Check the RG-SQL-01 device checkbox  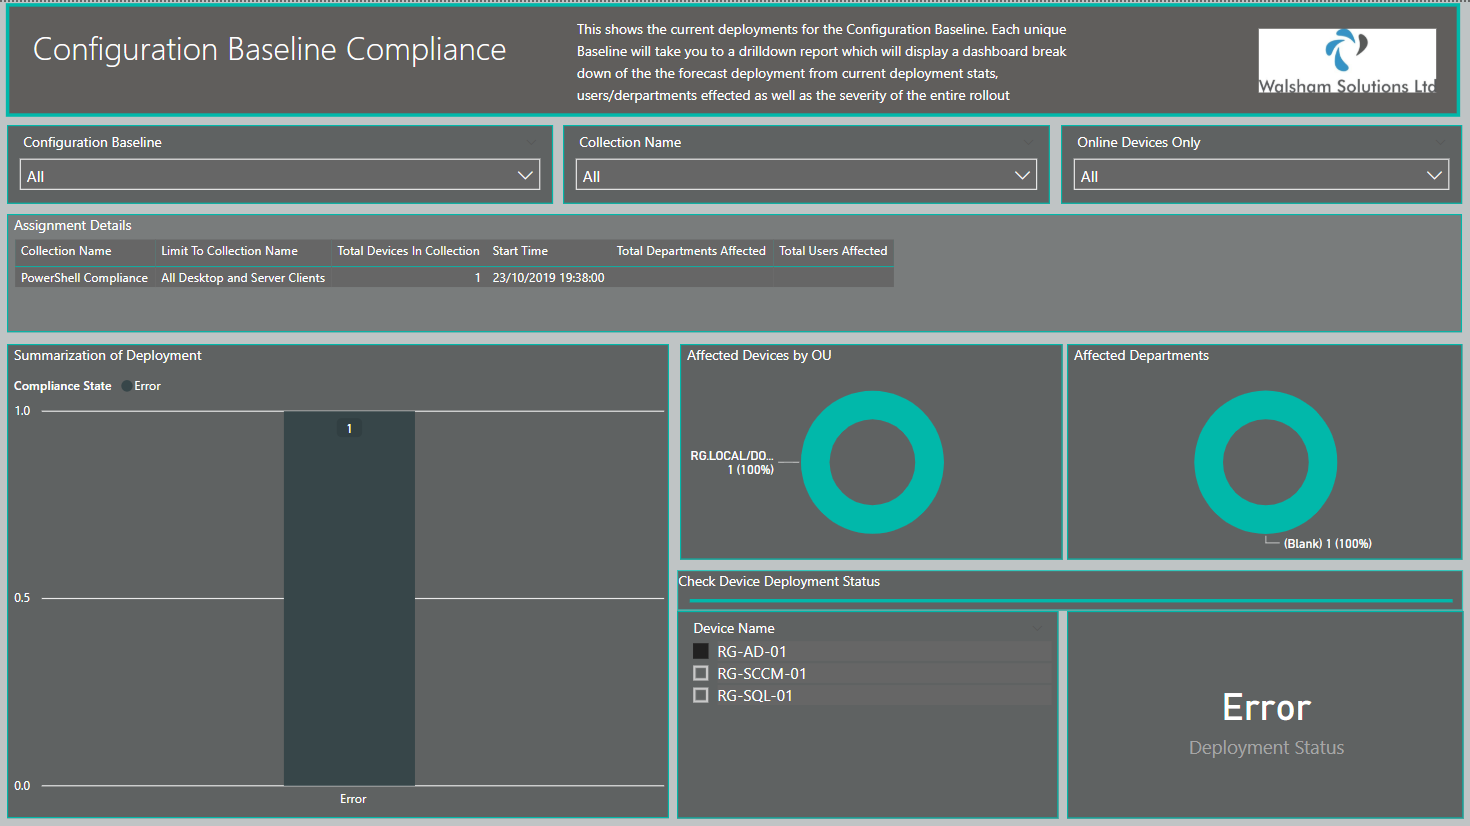coord(701,695)
